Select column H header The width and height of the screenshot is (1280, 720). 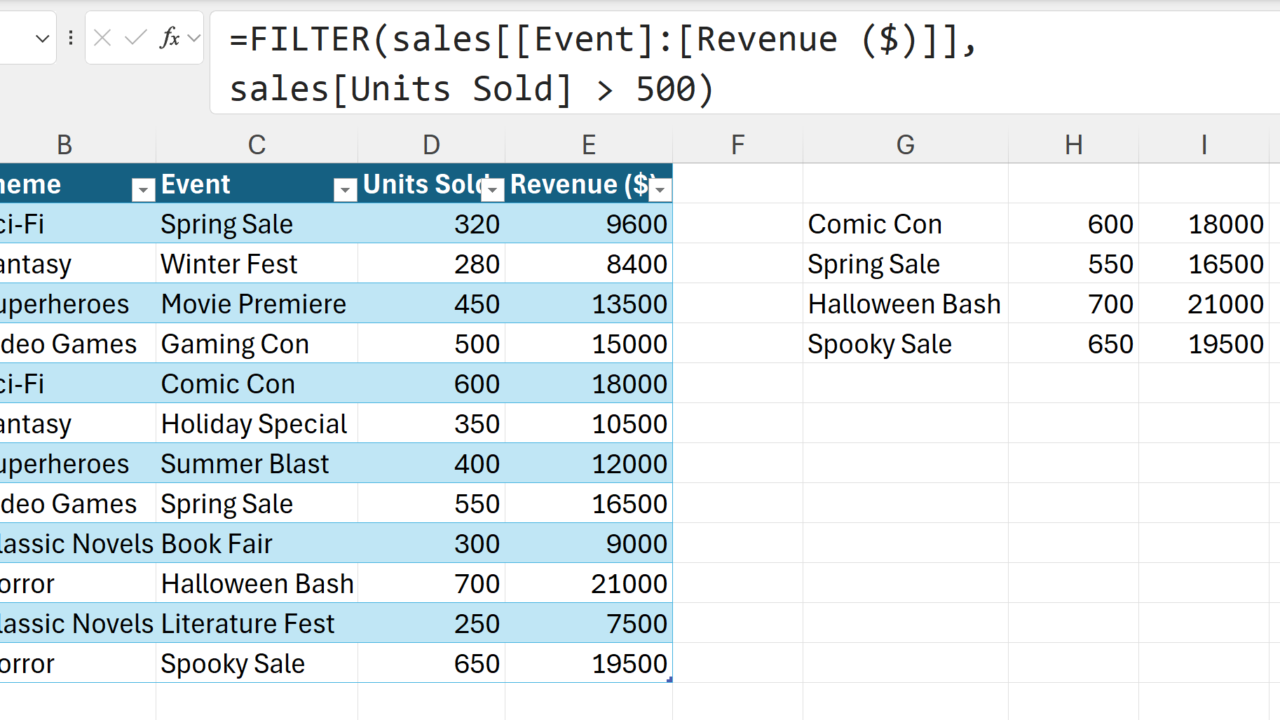point(1073,145)
